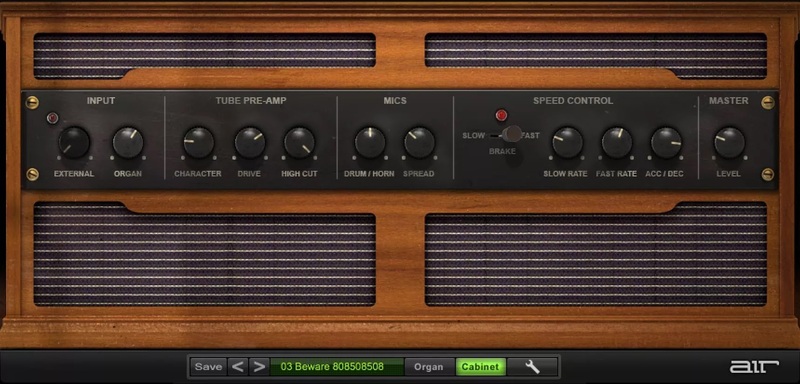Click the Master Level knob
This screenshot has width=800, height=384.
pos(730,142)
